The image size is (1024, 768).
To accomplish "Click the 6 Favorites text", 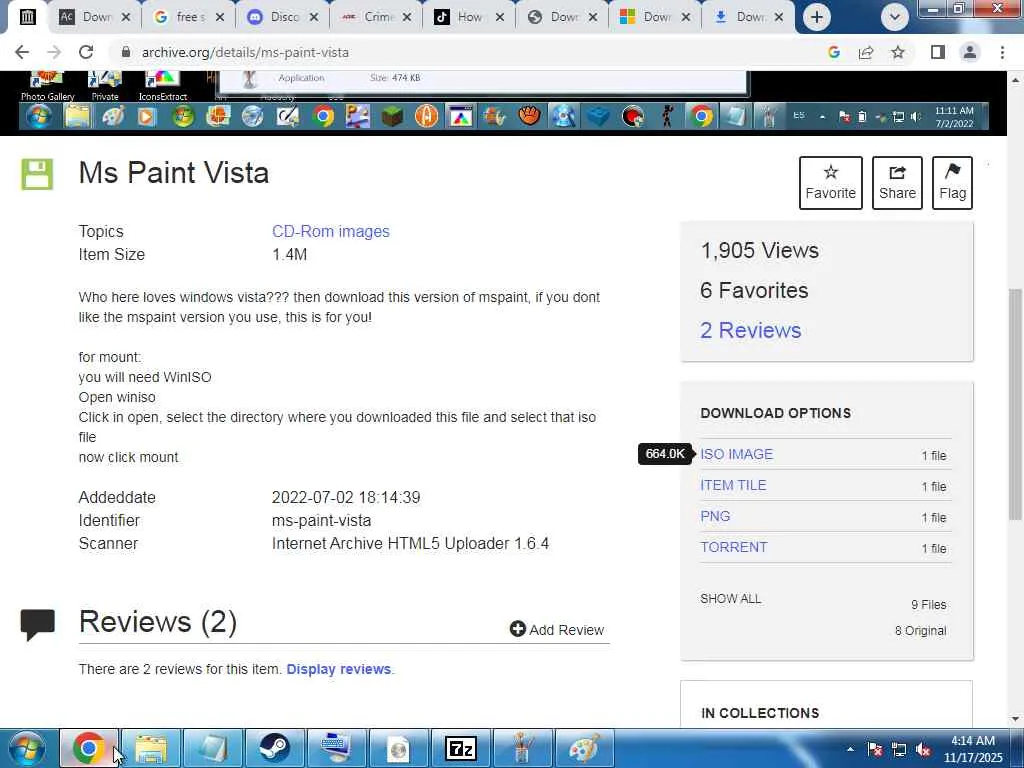I will click(x=754, y=291).
